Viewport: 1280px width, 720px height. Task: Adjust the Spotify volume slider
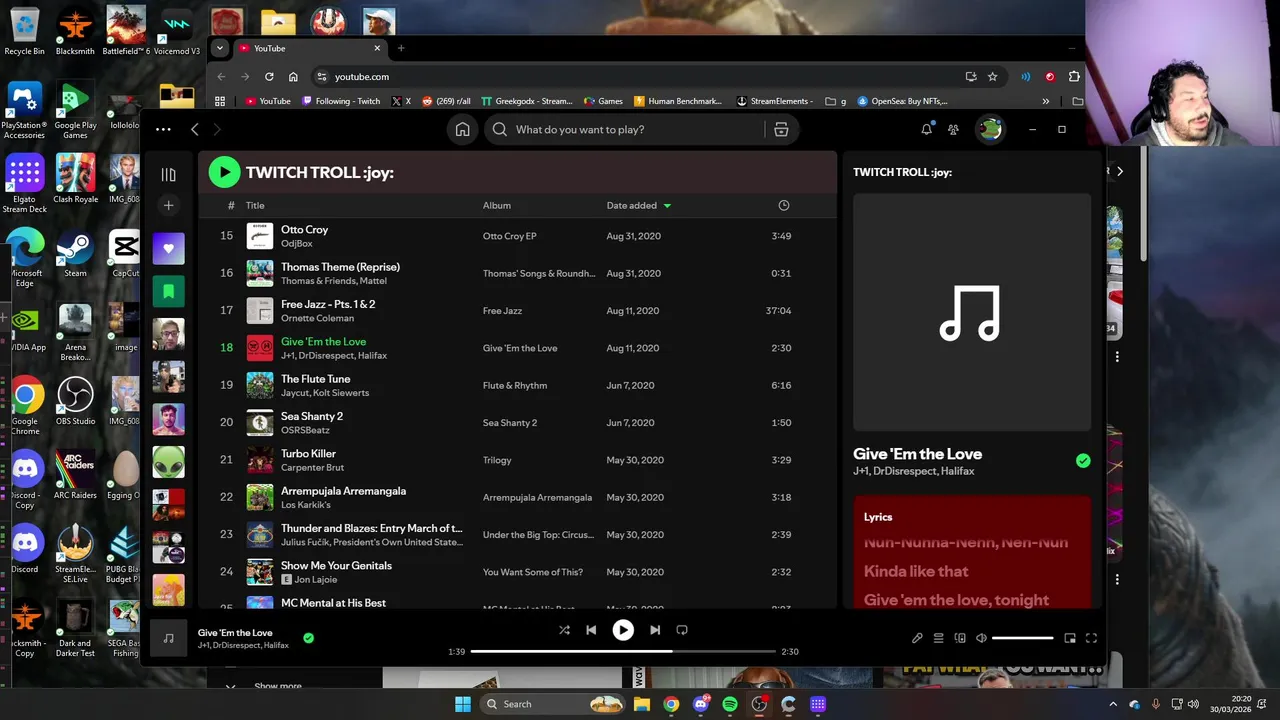click(x=1022, y=638)
